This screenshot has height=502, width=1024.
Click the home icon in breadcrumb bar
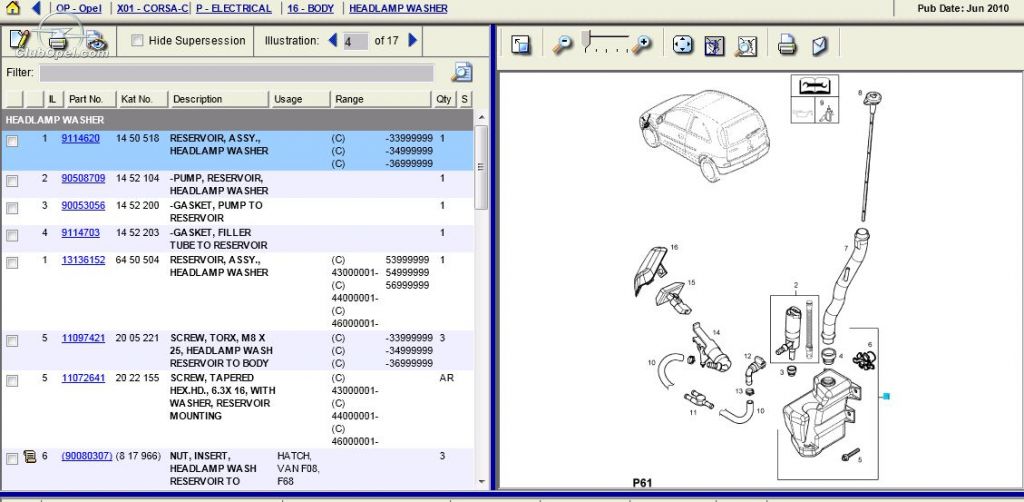point(12,8)
